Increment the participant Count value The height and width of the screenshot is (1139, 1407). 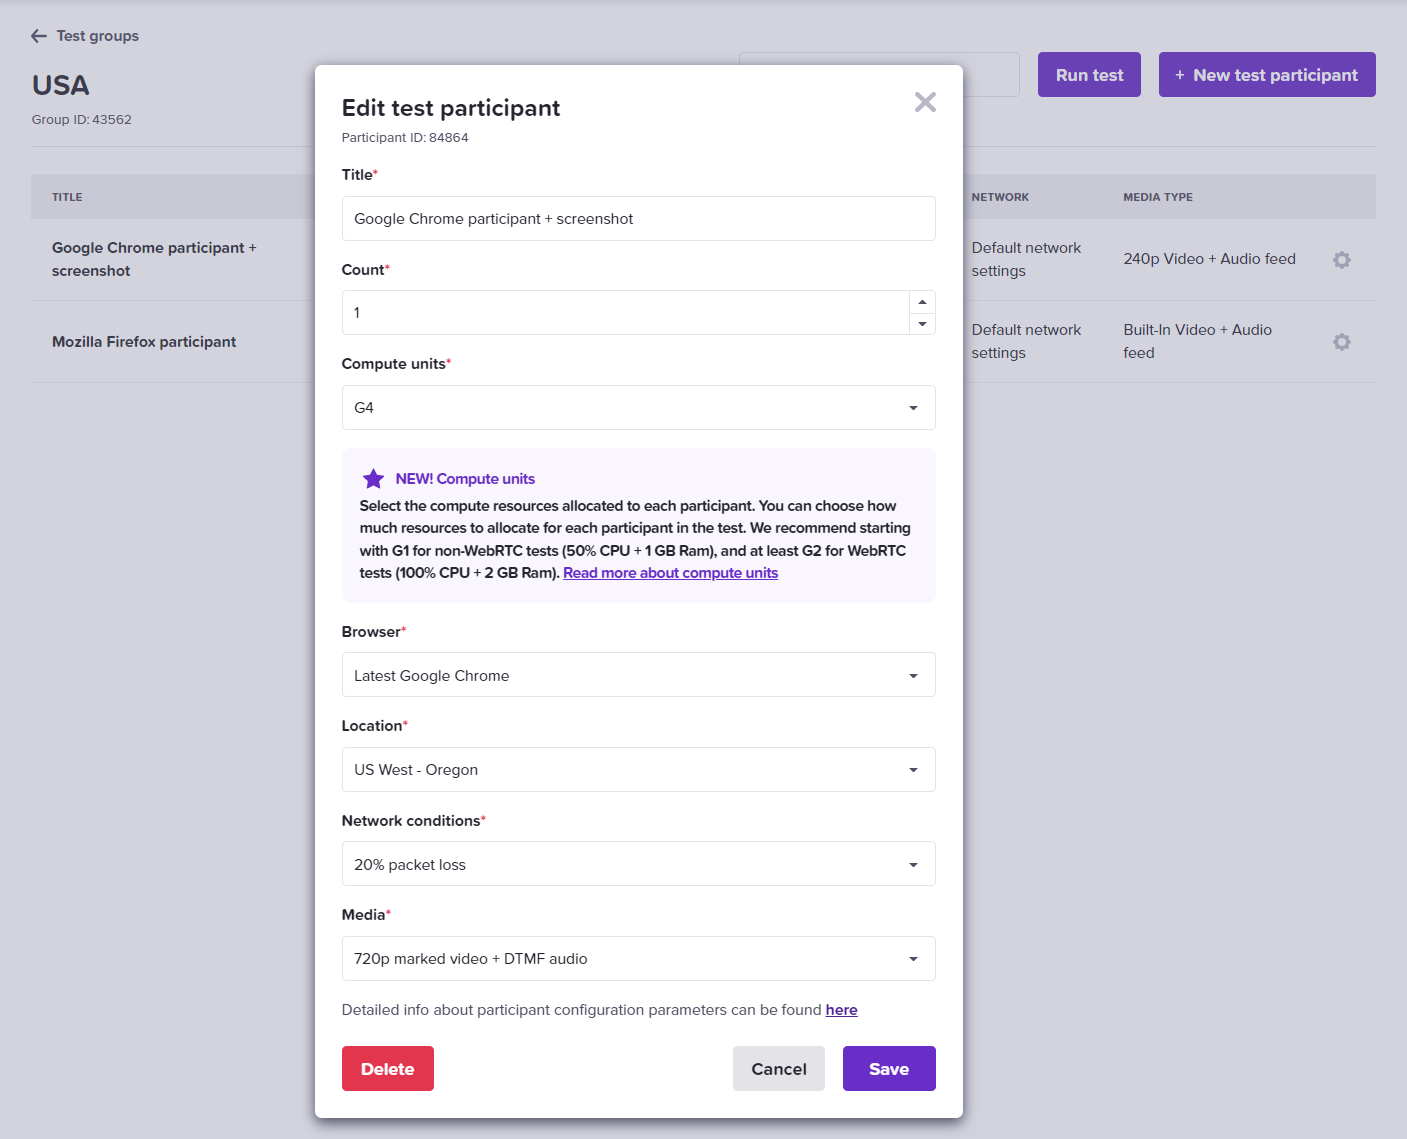pos(921,301)
